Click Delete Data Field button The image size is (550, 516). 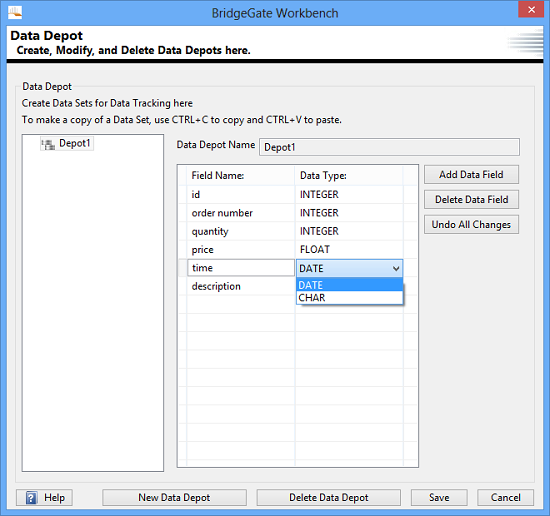coord(471,199)
